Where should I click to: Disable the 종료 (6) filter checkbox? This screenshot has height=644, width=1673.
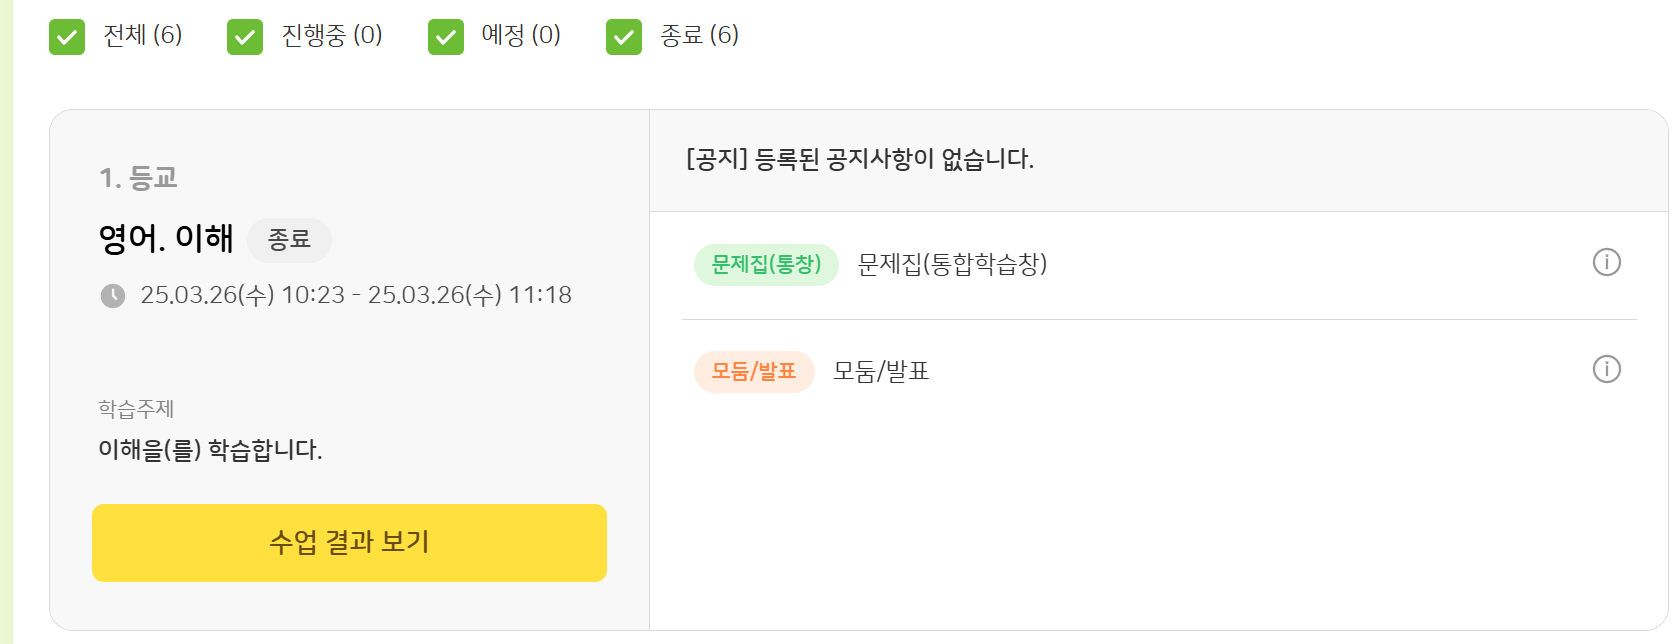tap(624, 37)
